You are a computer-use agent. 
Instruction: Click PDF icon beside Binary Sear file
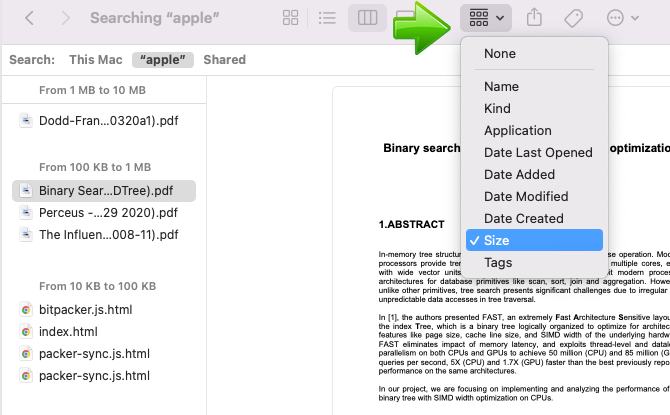point(26,191)
